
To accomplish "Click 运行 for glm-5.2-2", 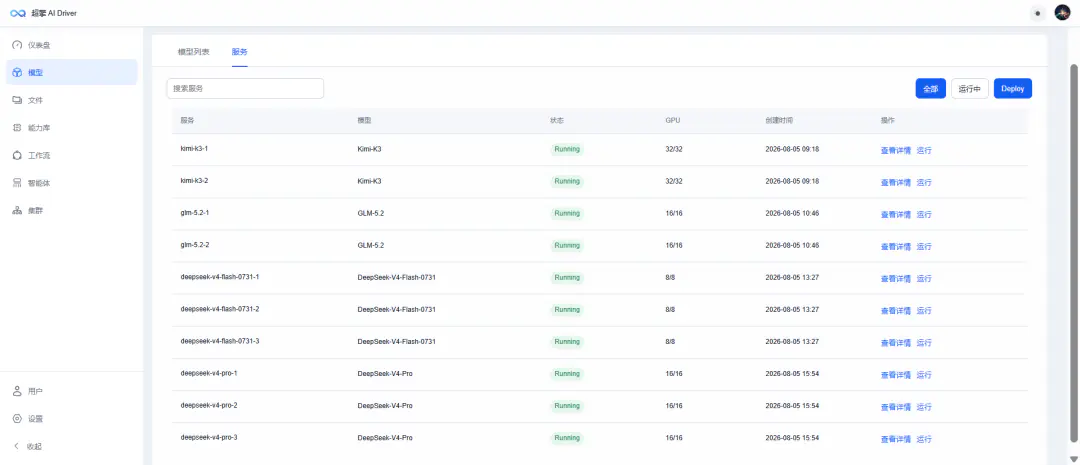I will point(924,246).
